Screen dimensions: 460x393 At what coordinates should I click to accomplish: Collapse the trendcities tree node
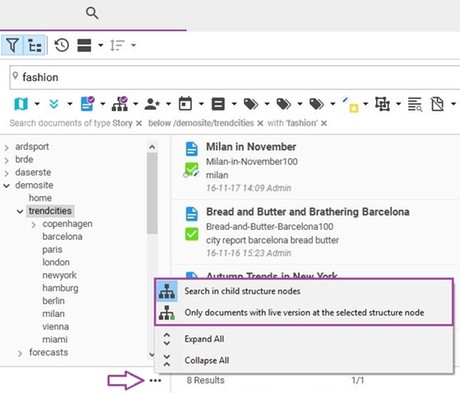pyautogui.click(x=20, y=211)
